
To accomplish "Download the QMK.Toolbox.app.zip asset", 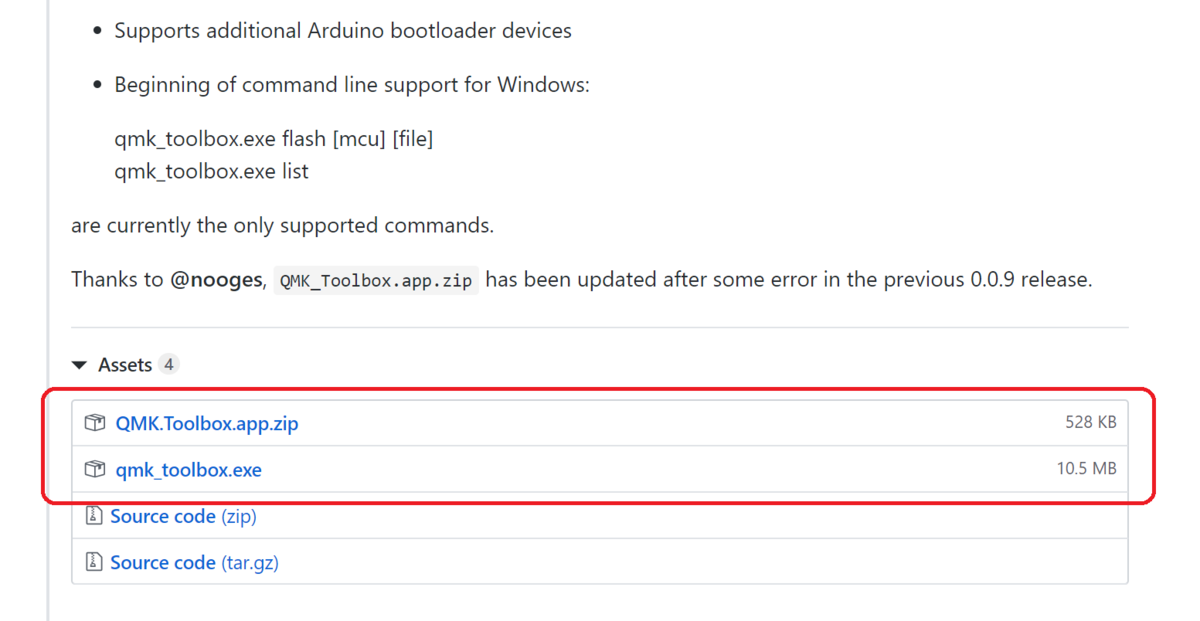I will [207, 423].
